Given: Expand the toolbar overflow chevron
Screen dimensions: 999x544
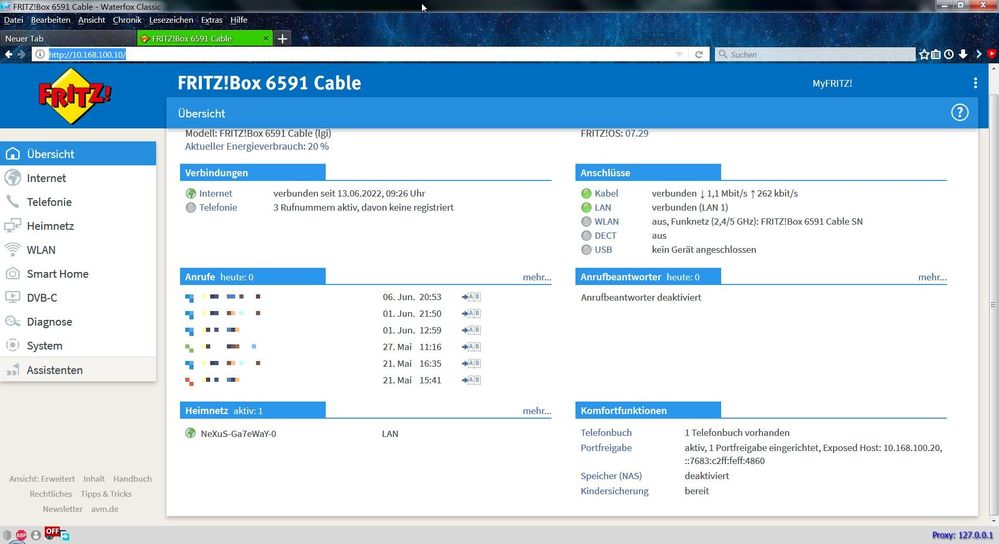Looking at the screenshot, I should coord(979,55).
